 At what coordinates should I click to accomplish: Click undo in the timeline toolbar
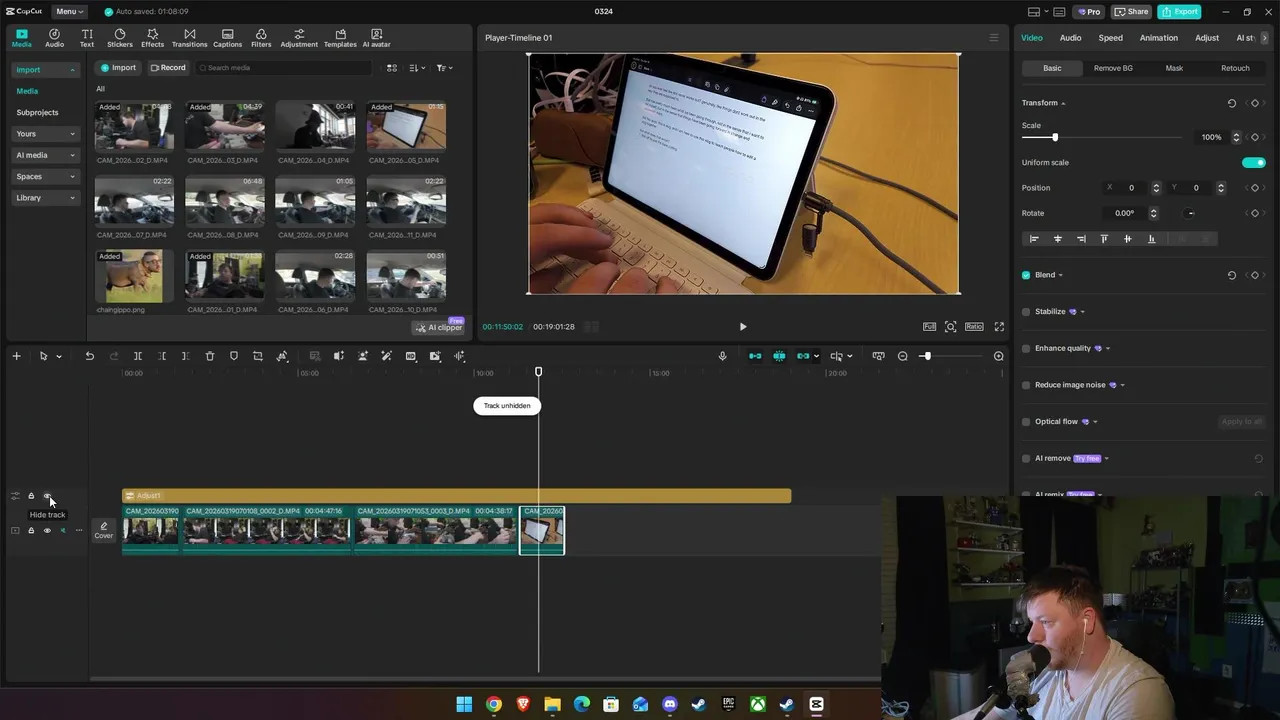[x=89, y=356]
